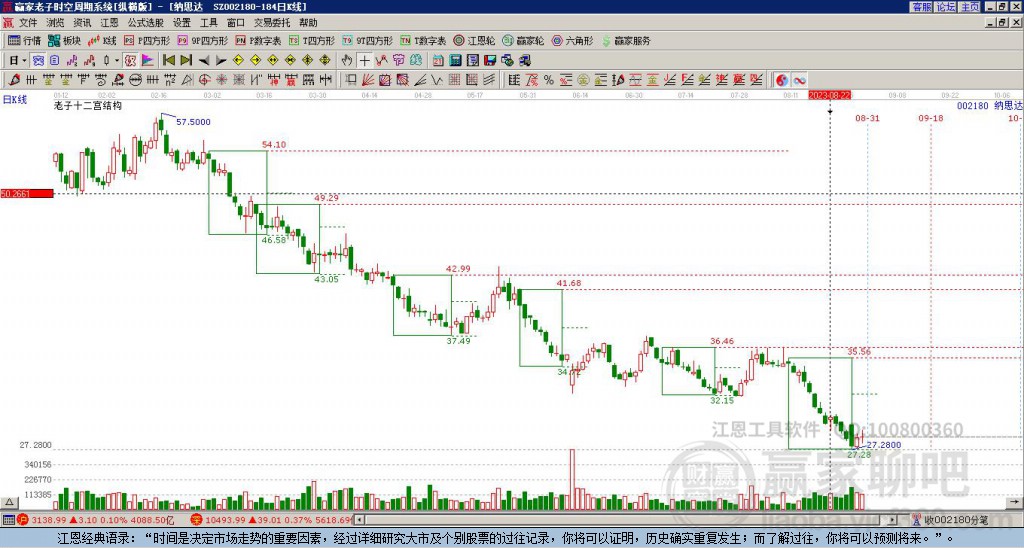Viewport: 1024px width, 548px height.
Task: Open the 板块 sector view
Action: click(65, 40)
